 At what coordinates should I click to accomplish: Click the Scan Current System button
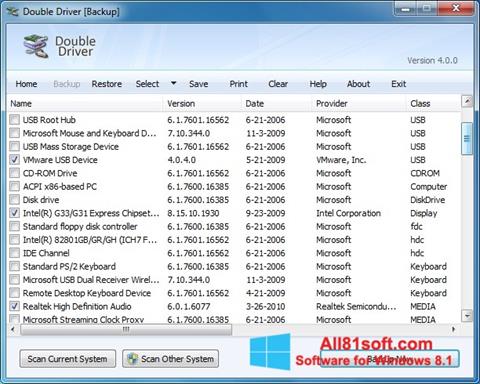68,359
